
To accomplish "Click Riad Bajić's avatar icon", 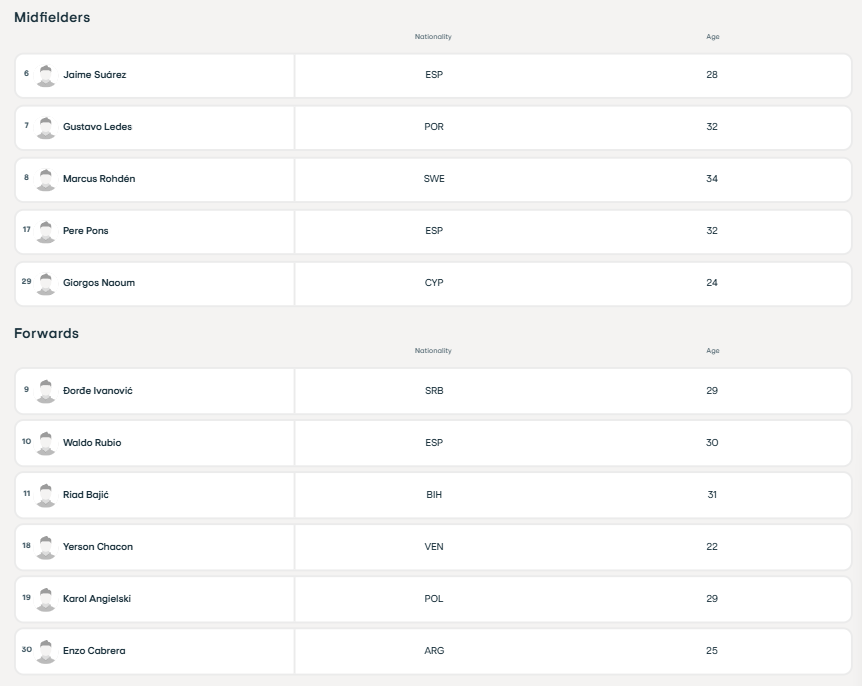I will click(46, 496).
